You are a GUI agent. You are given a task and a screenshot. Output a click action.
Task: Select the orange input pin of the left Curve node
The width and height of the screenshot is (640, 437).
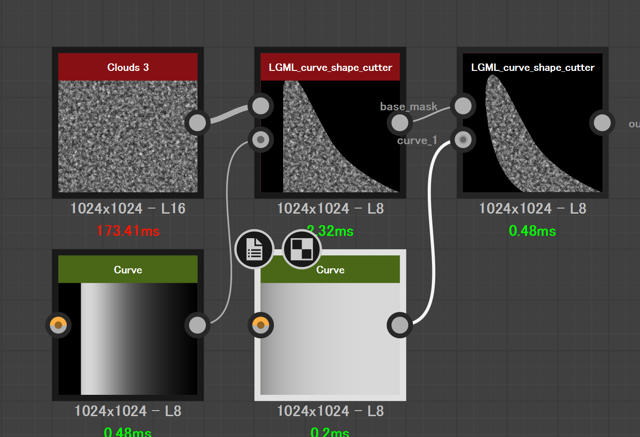(x=59, y=325)
